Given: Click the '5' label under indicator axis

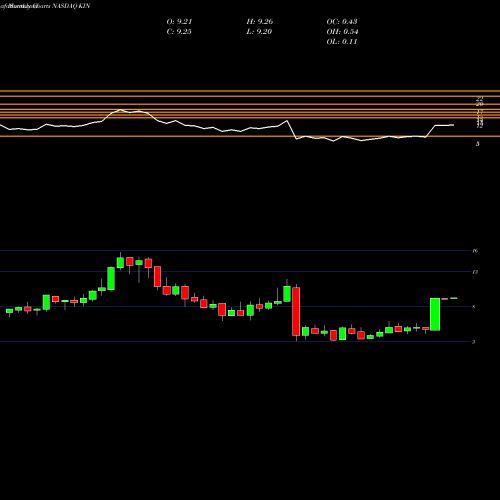Looking at the screenshot, I should [478, 144].
